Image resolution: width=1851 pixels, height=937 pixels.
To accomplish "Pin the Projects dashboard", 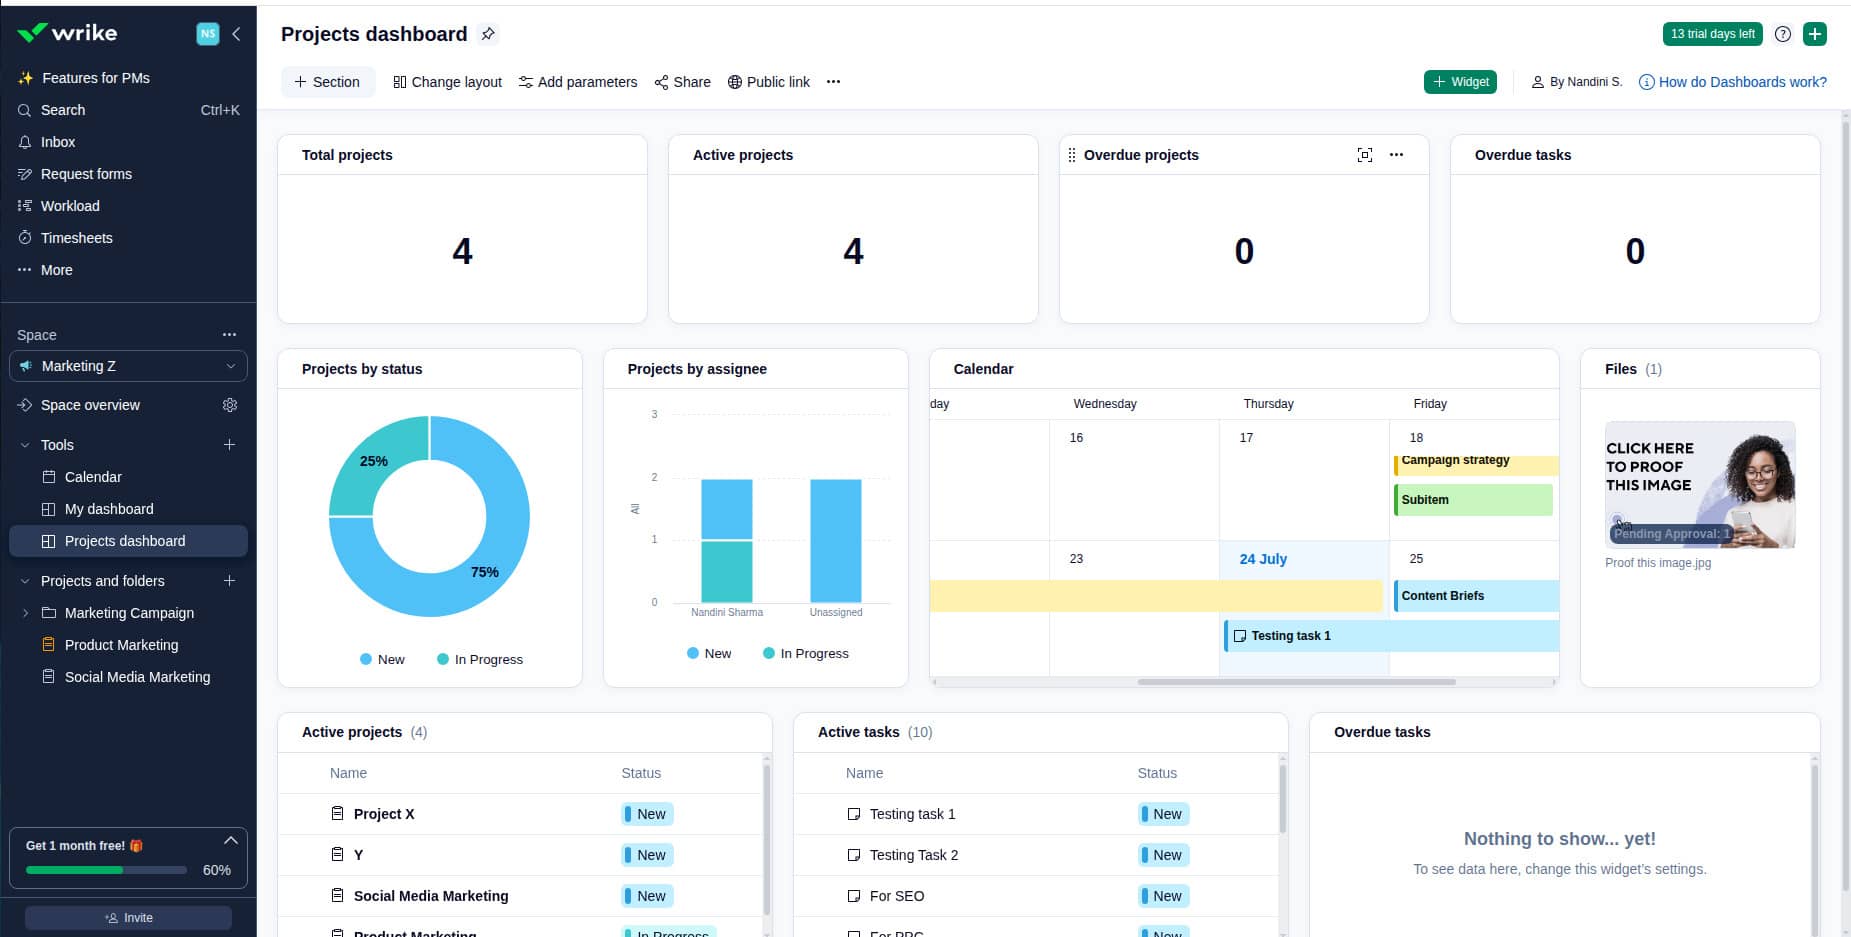I will point(488,33).
